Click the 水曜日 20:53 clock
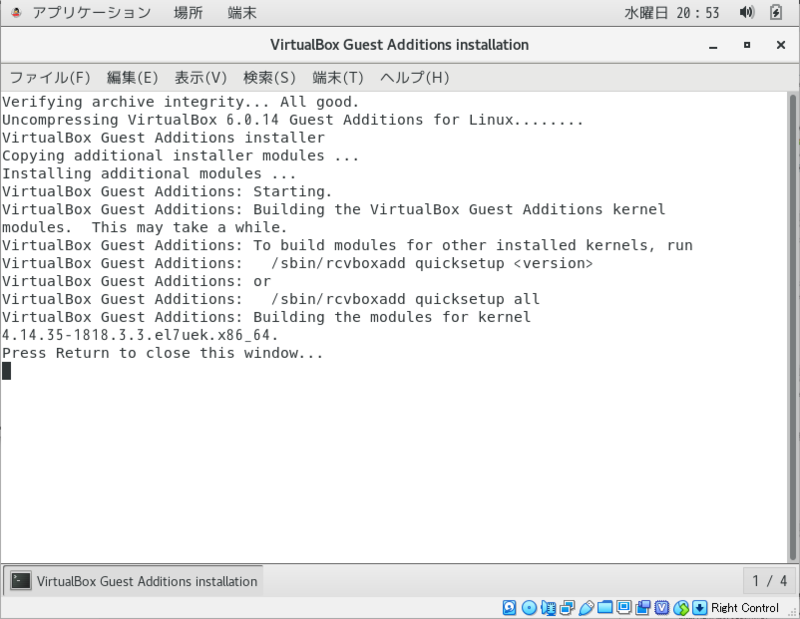 click(x=672, y=12)
